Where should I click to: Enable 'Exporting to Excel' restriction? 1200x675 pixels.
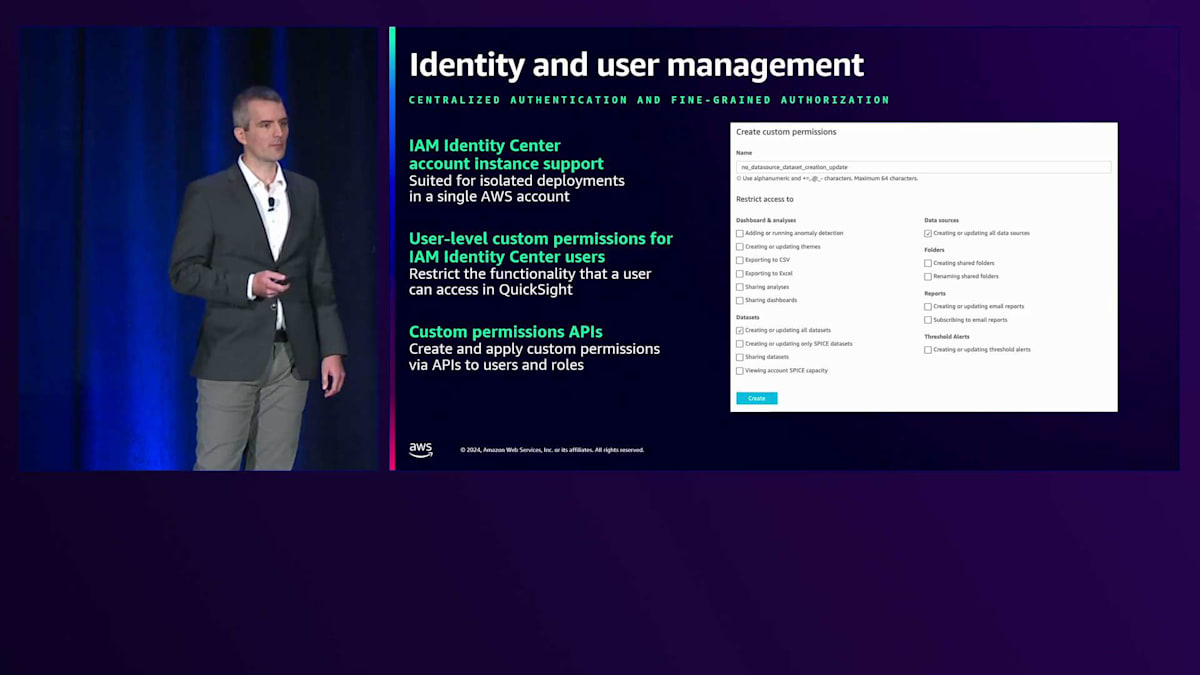pyautogui.click(x=740, y=273)
